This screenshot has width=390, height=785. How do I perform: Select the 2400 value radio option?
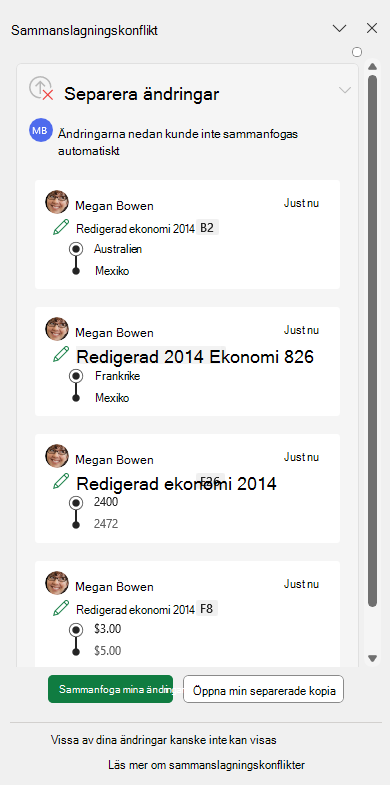[76, 503]
